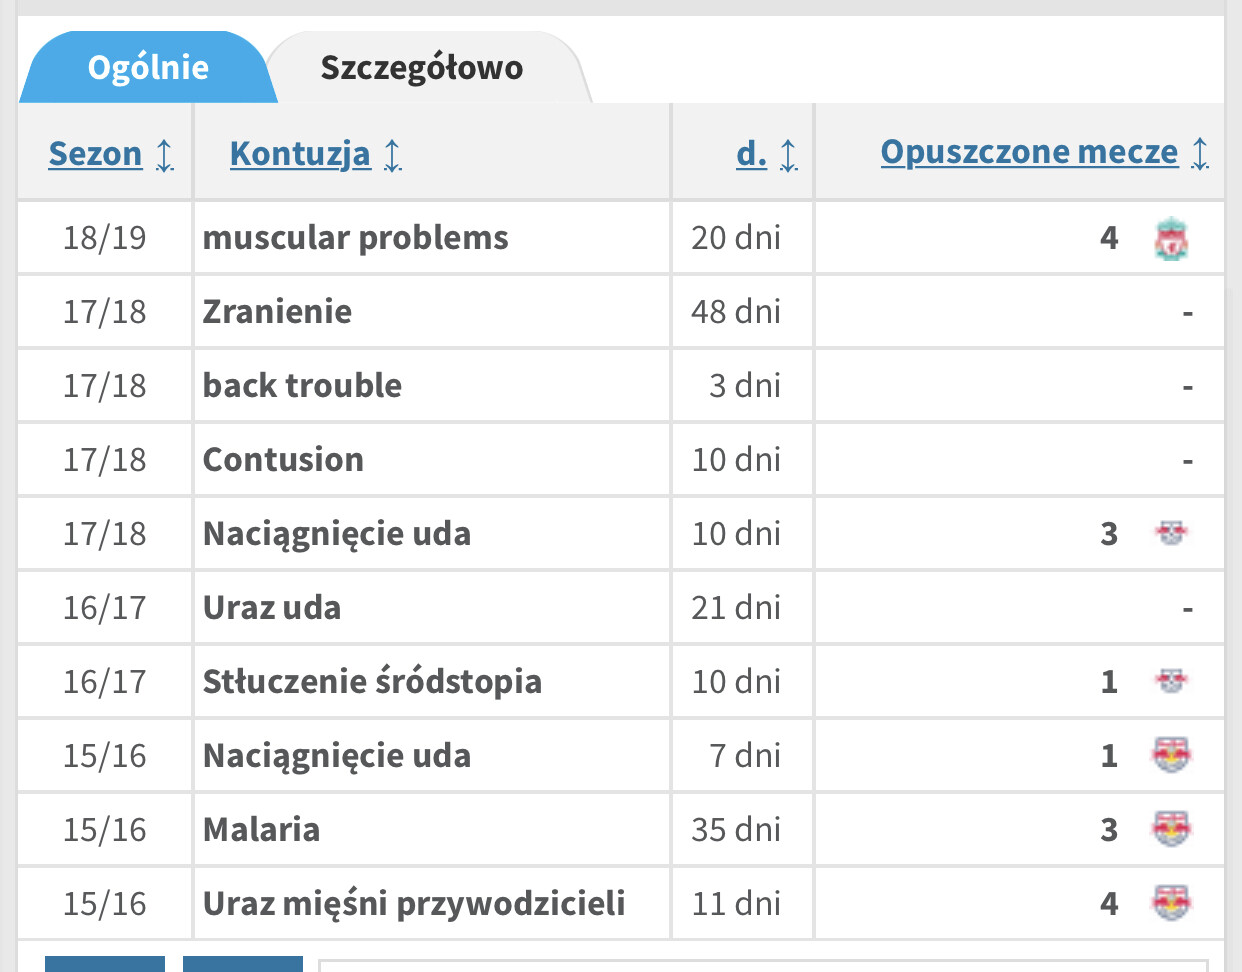
Task: Click RB Leipzig crest in Stłuczenie śródstopia row
Action: click(x=1171, y=681)
